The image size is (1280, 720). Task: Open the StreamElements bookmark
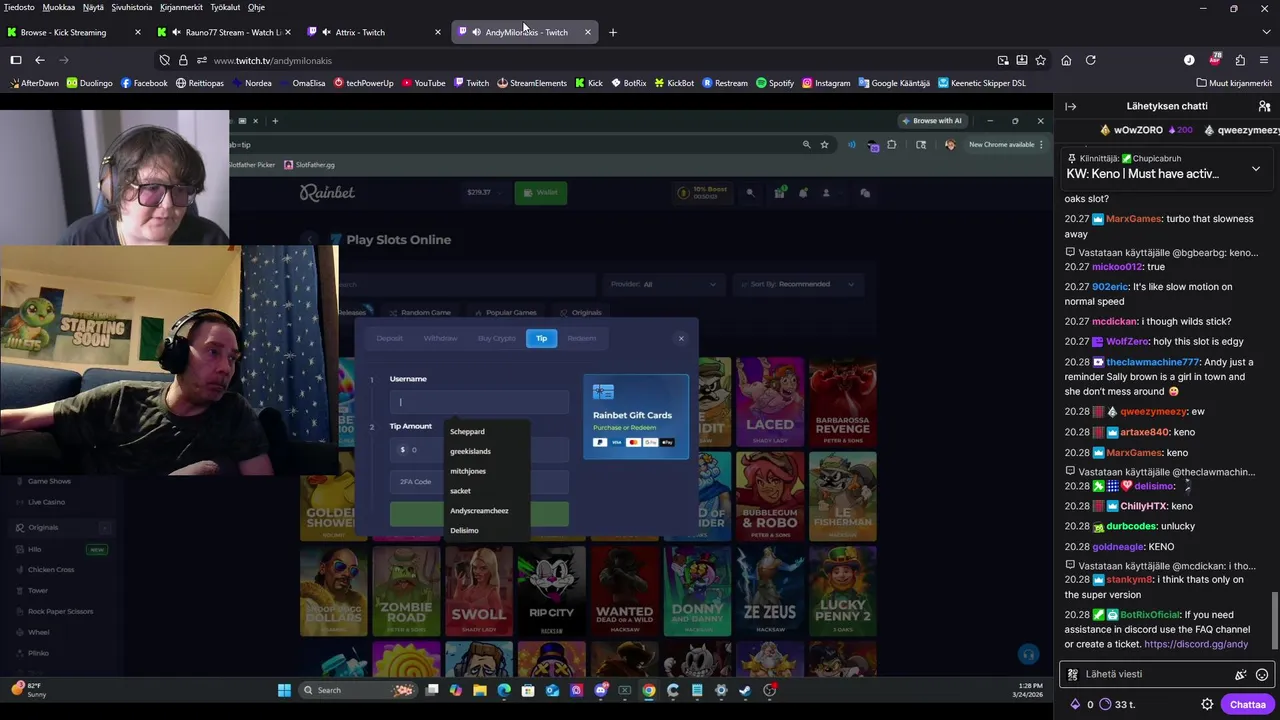pyautogui.click(x=532, y=83)
